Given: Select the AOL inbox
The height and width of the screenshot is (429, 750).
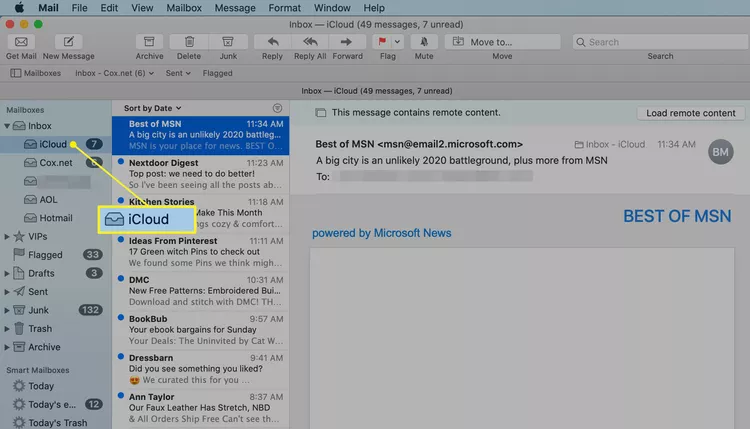Looking at the screenshot, I should point(56,199).
